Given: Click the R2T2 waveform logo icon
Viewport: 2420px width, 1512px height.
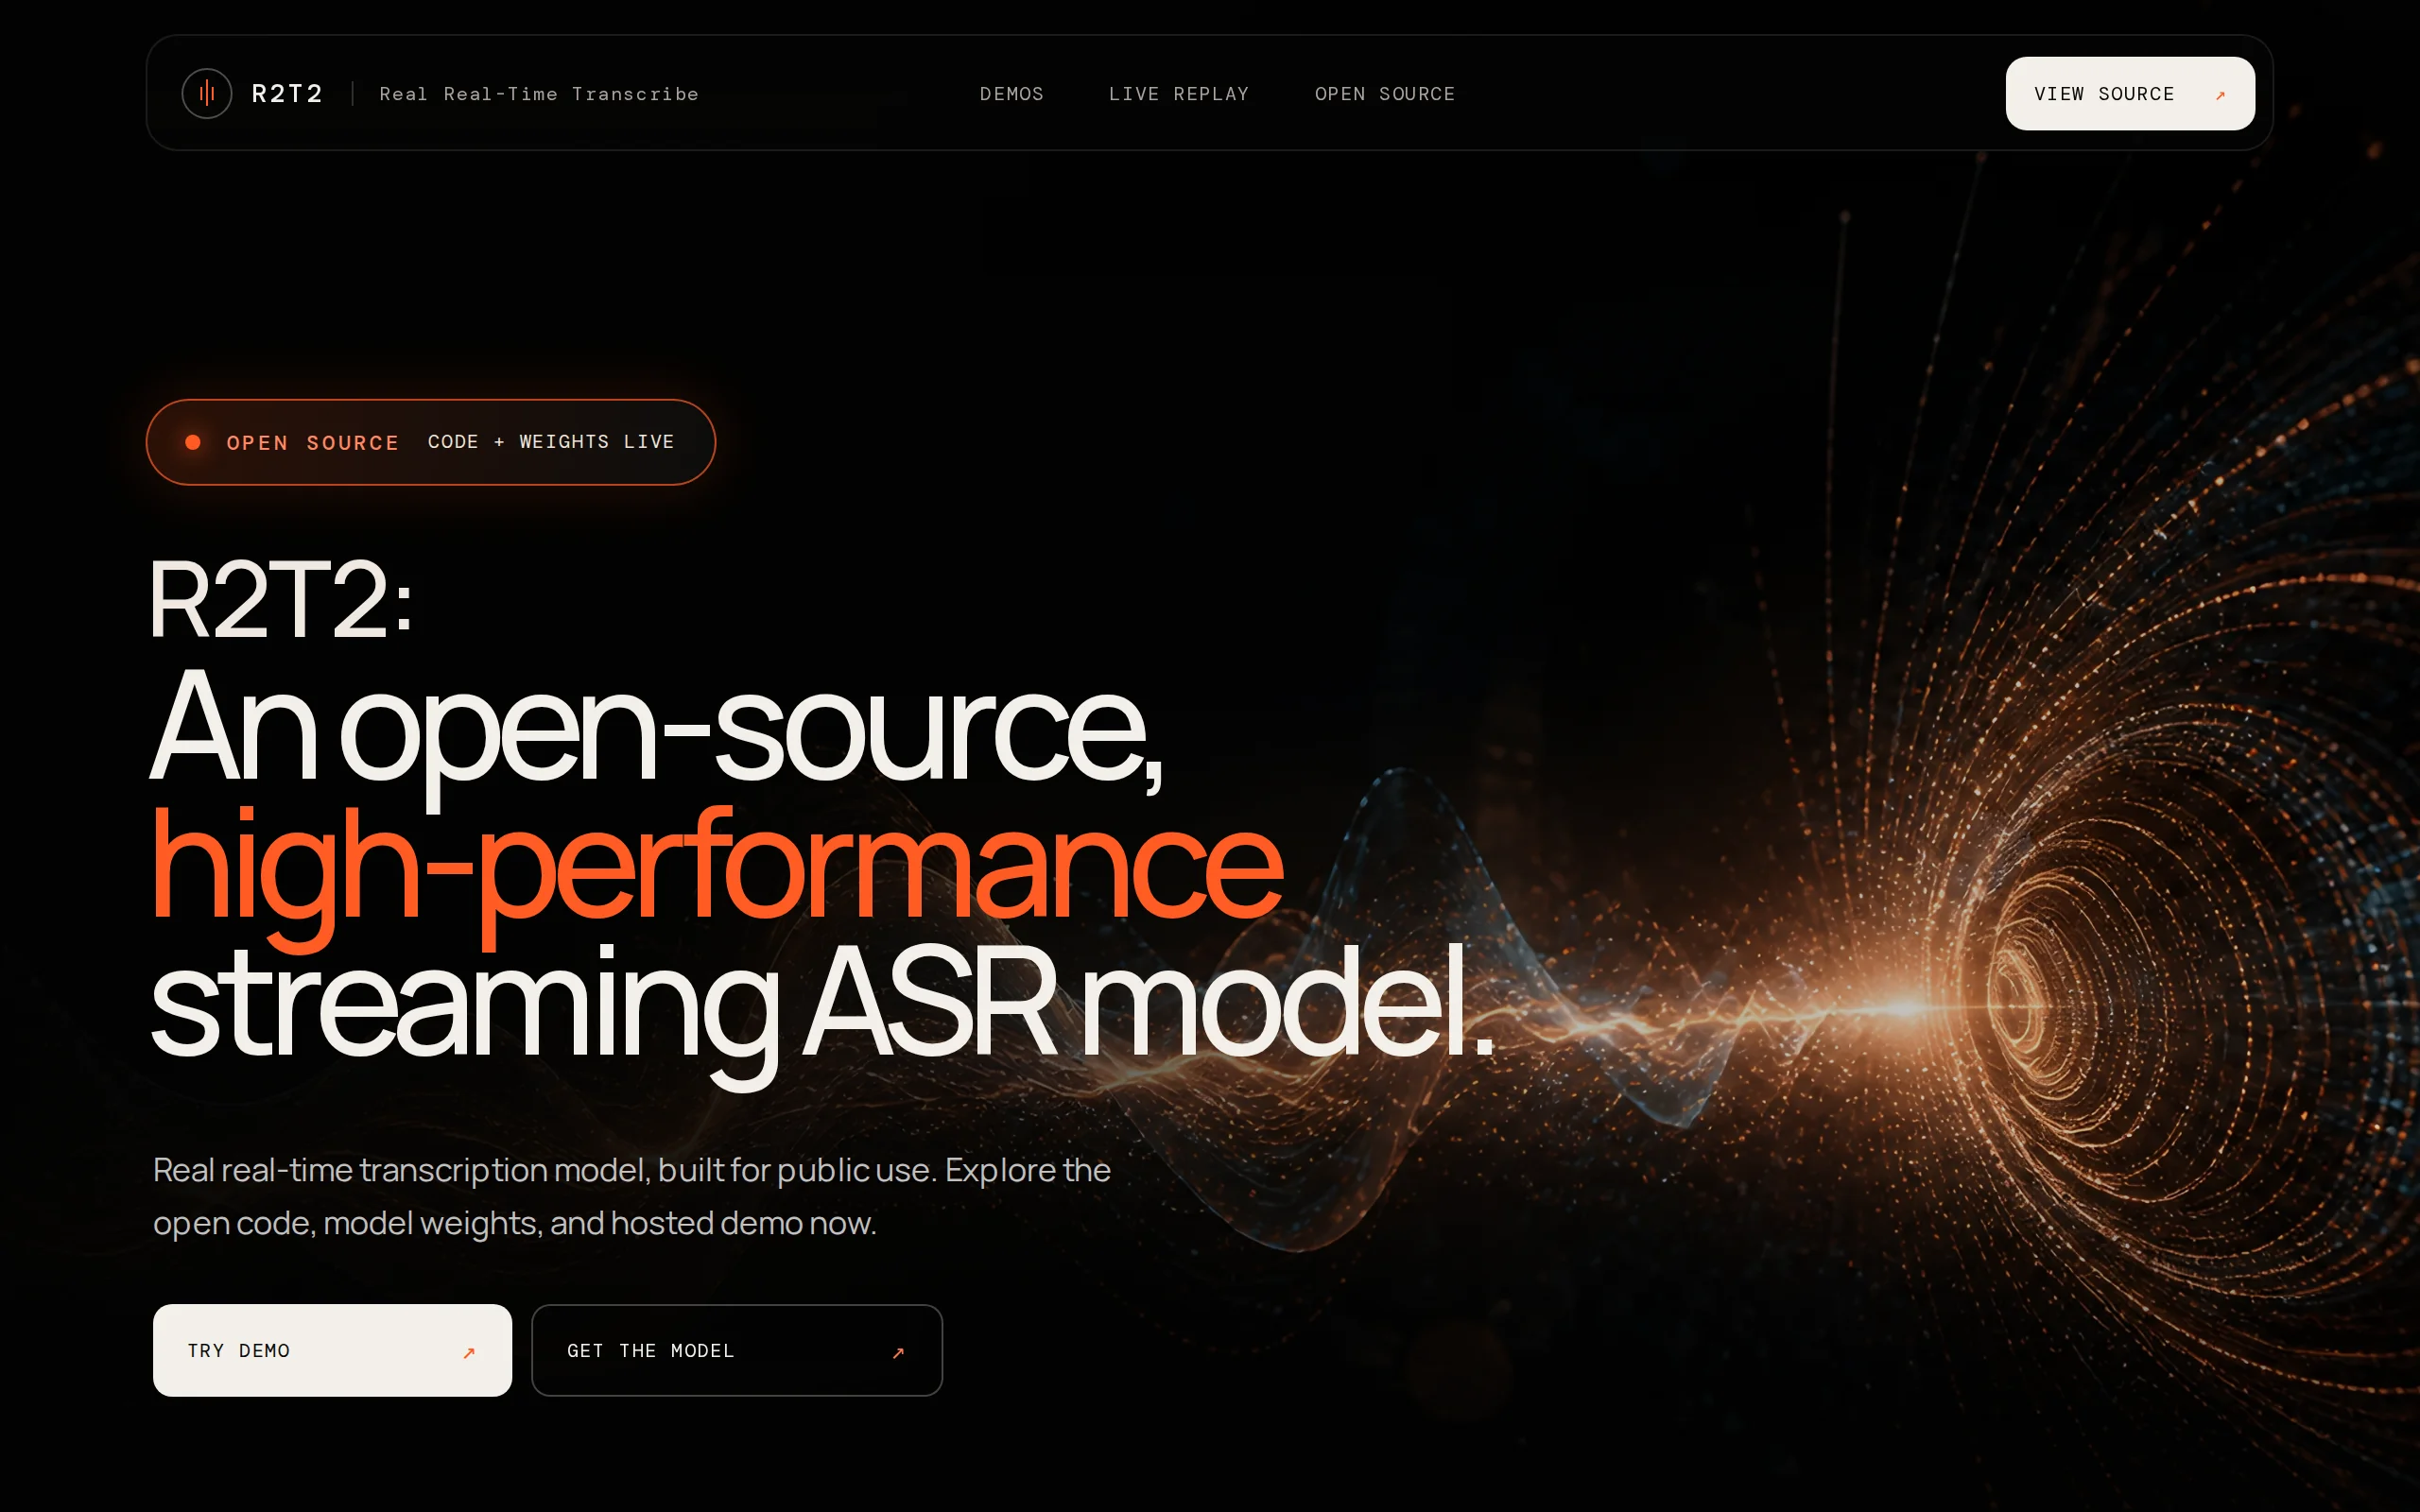Looking at the screenshot, I should 207,94.
